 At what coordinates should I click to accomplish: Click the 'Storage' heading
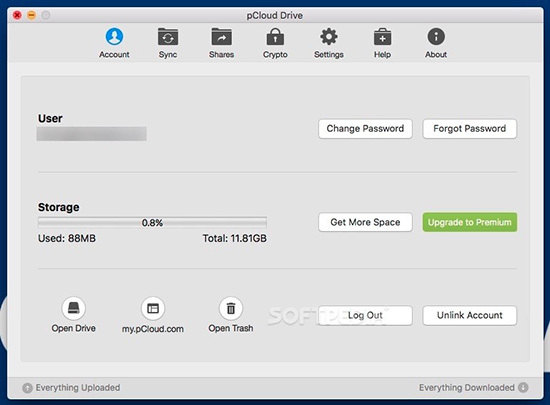[59, 207]
